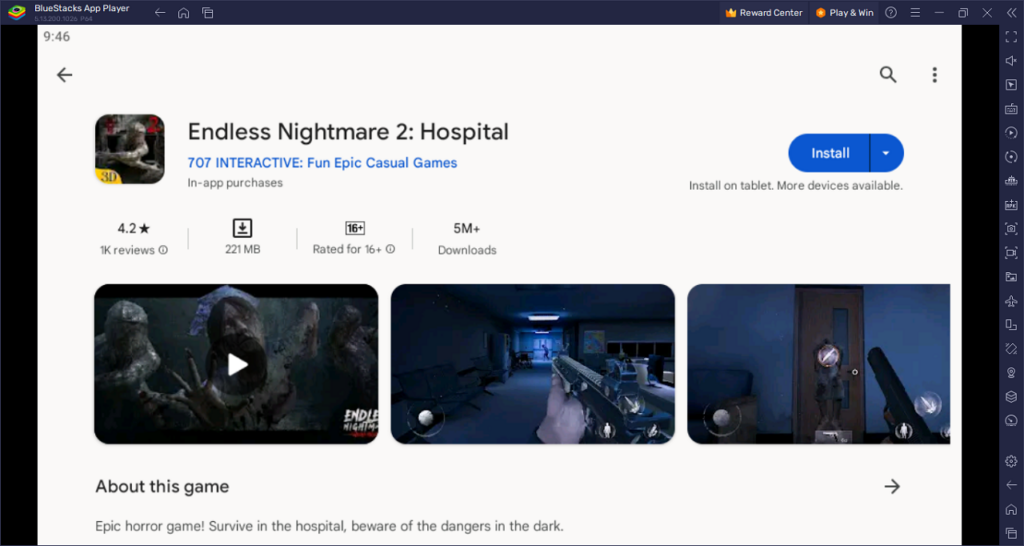
Task: Click the Install APK icon
Action: click(1011, 204)
